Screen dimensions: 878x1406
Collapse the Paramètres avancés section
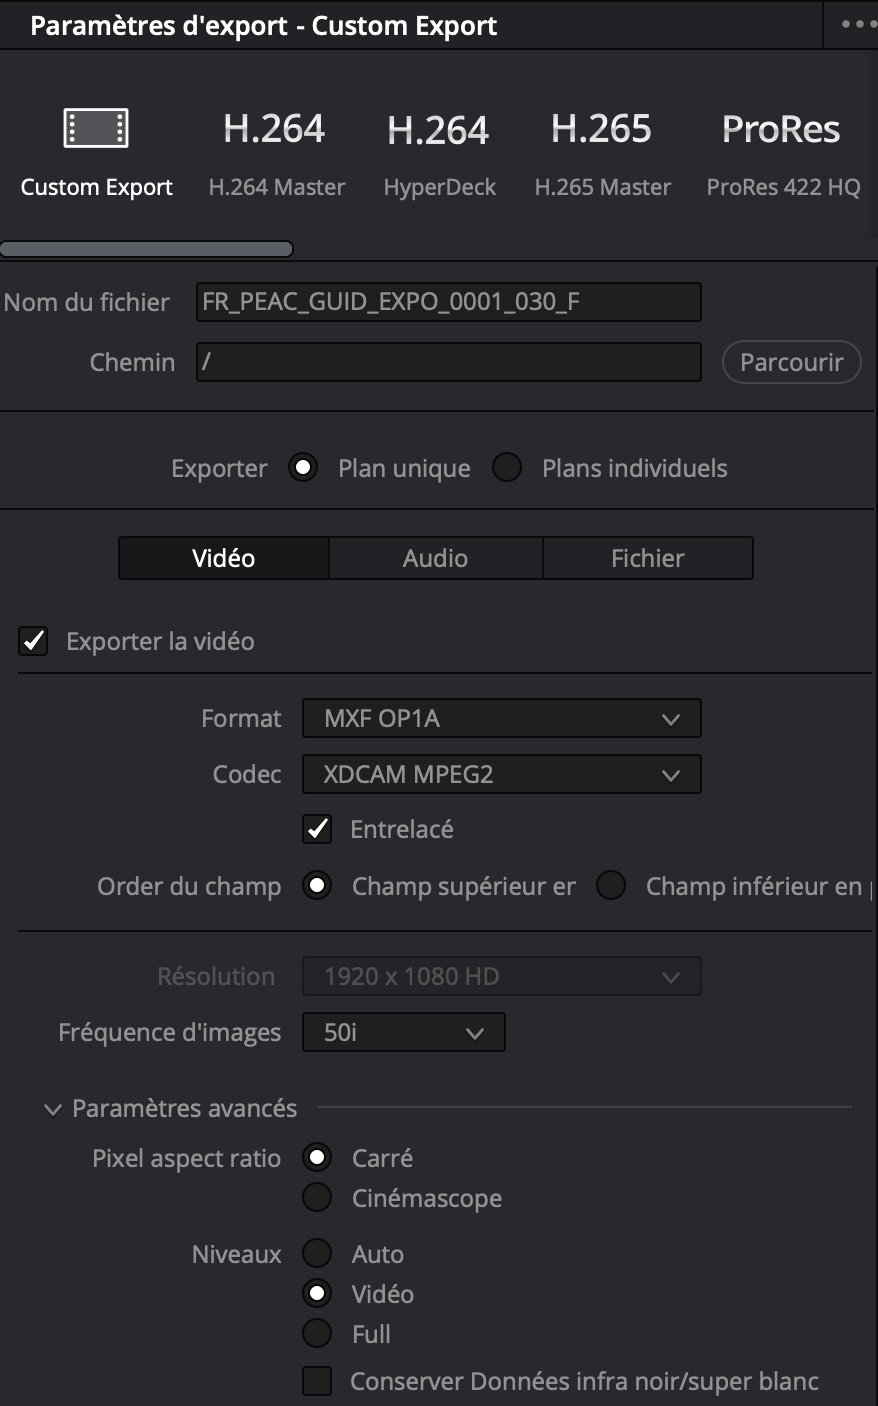(x=53, y=1109)
